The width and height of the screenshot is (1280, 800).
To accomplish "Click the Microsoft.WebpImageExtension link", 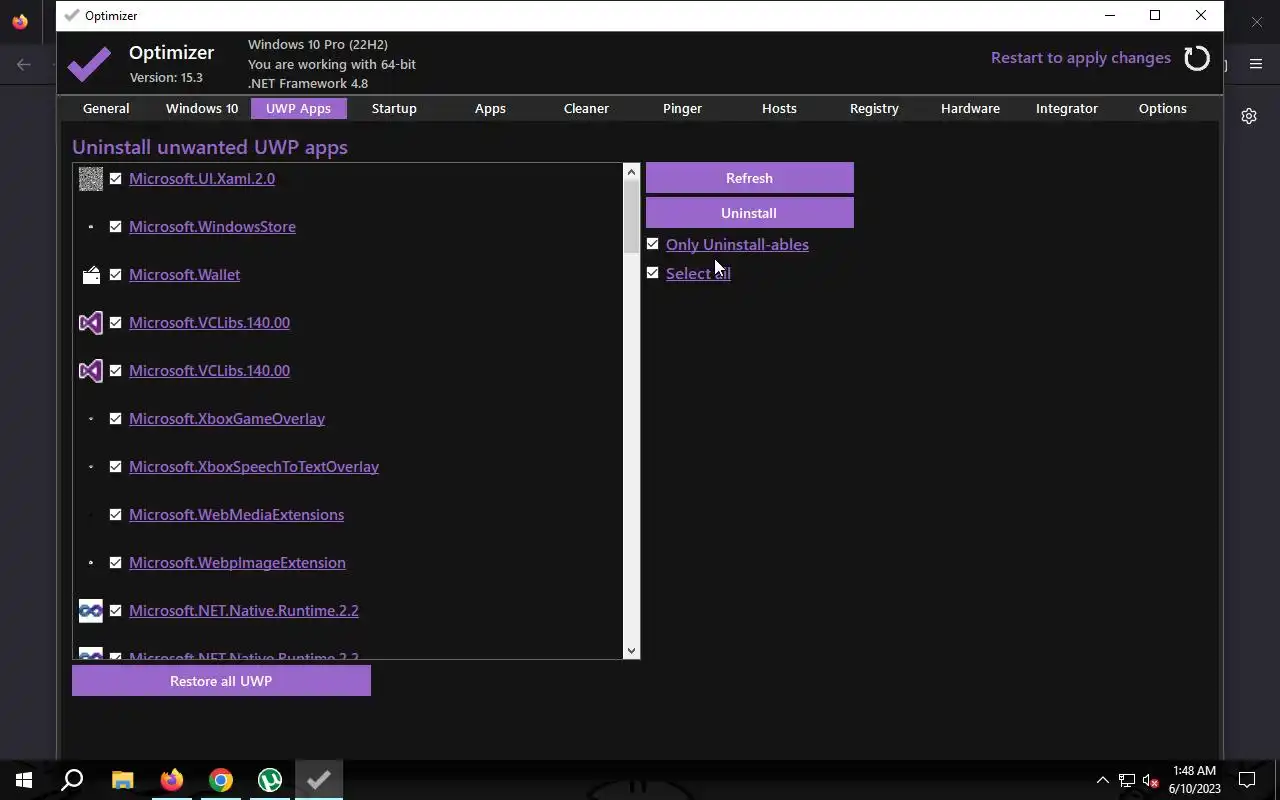I will point(237,563).
